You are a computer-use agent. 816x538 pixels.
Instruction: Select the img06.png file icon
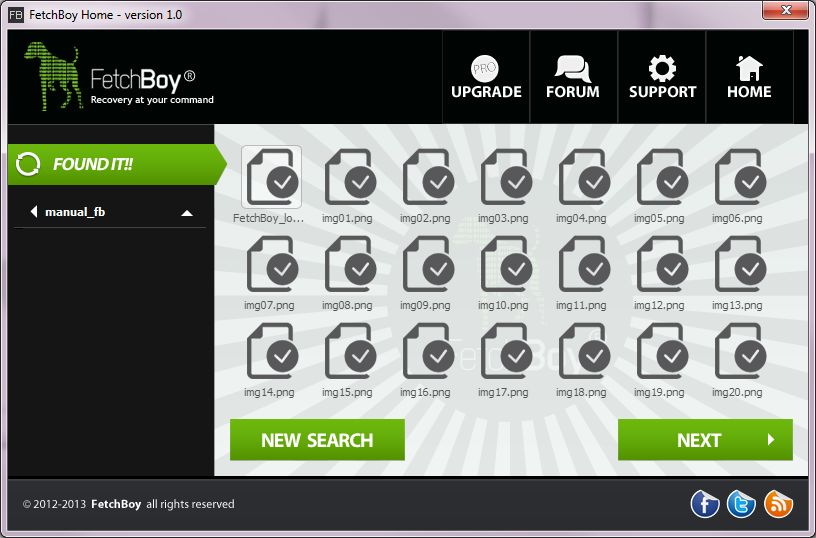(740, 177)
